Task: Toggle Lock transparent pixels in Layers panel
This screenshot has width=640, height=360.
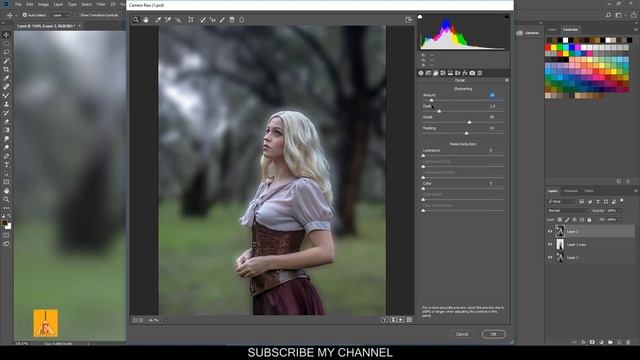Action: [560, 220]
